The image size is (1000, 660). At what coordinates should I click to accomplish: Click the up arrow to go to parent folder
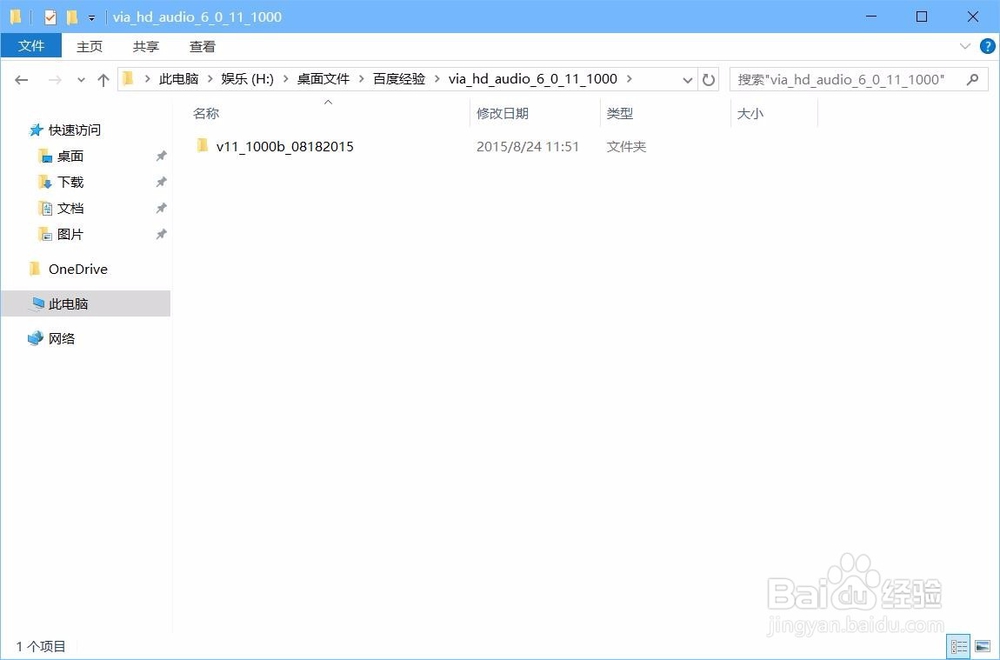(x=103, y=79)
